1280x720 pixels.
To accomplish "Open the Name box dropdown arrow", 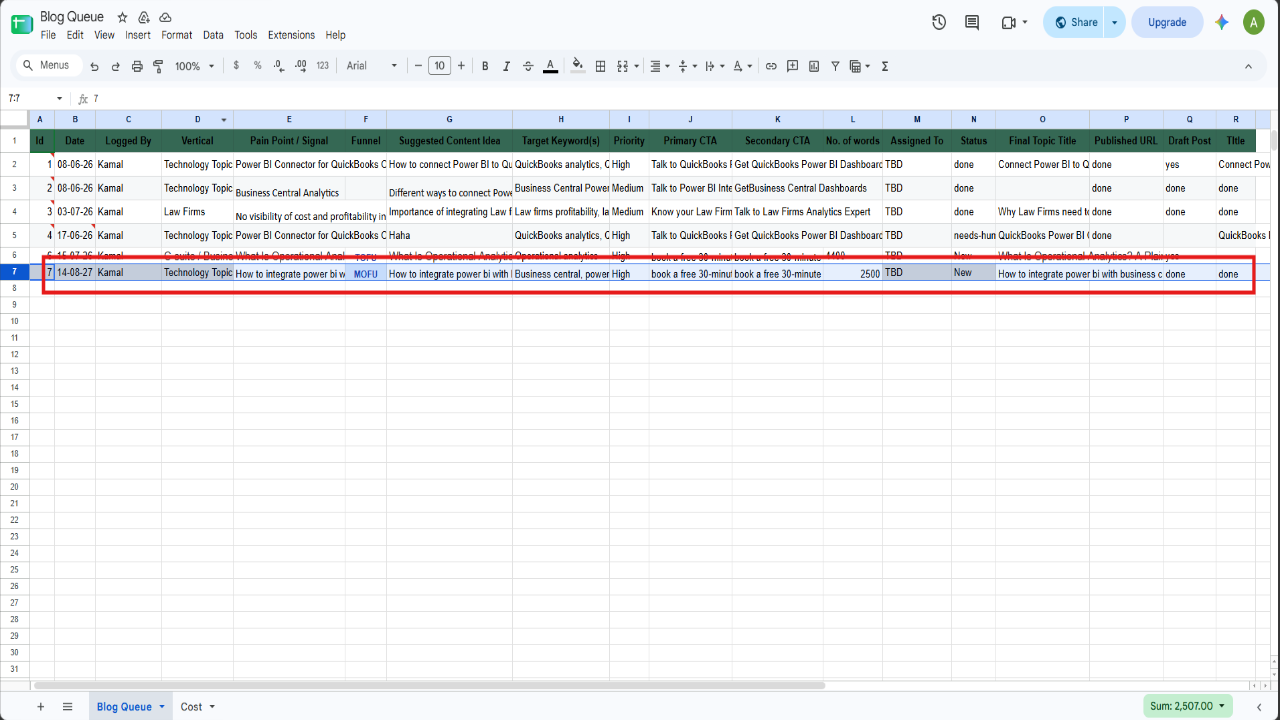I will click(59, 98).
